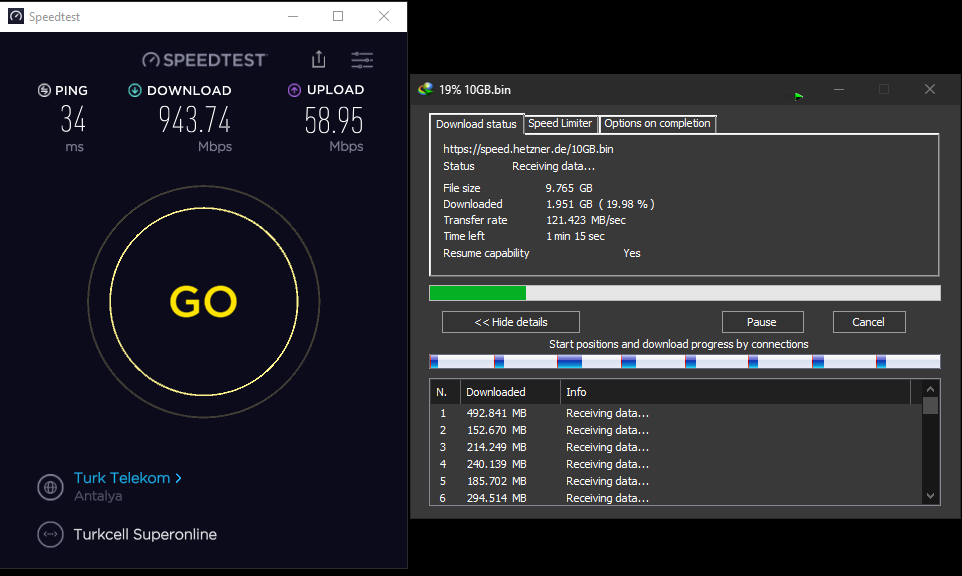
Task: Minimize the Speedtest window
Action: (293, 16)
